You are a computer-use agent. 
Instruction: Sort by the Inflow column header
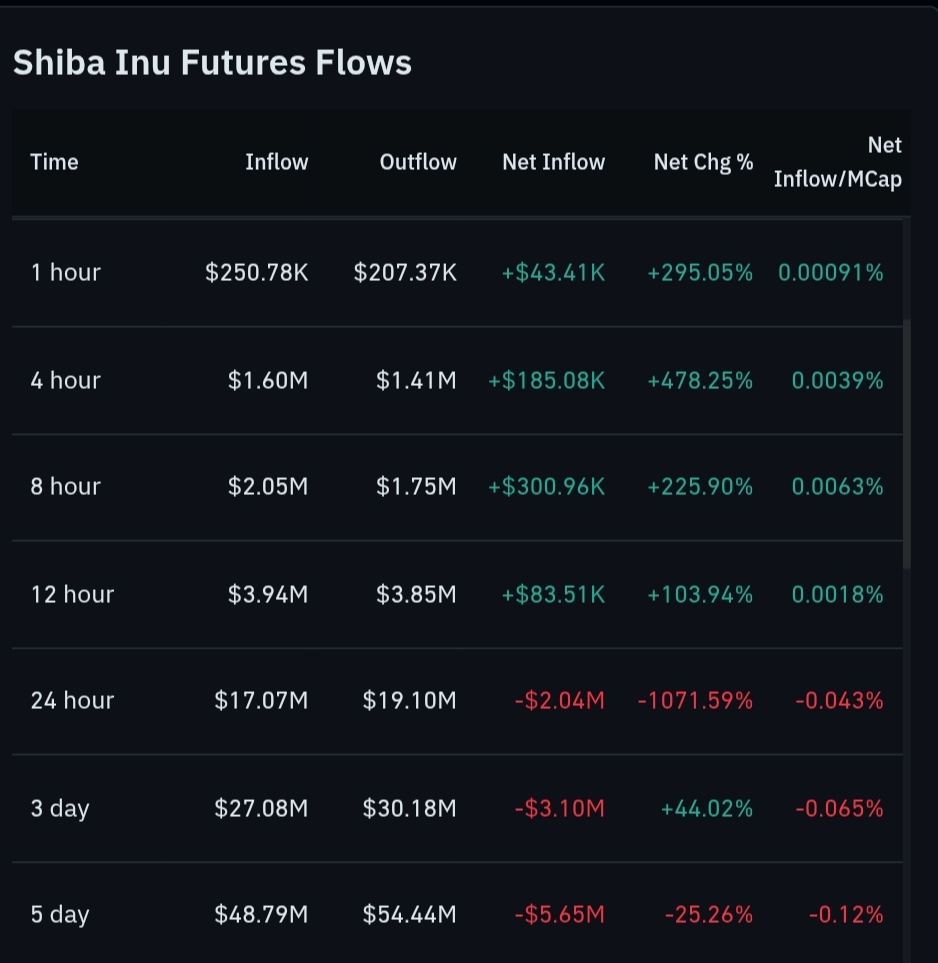click(x=276, y=162)
